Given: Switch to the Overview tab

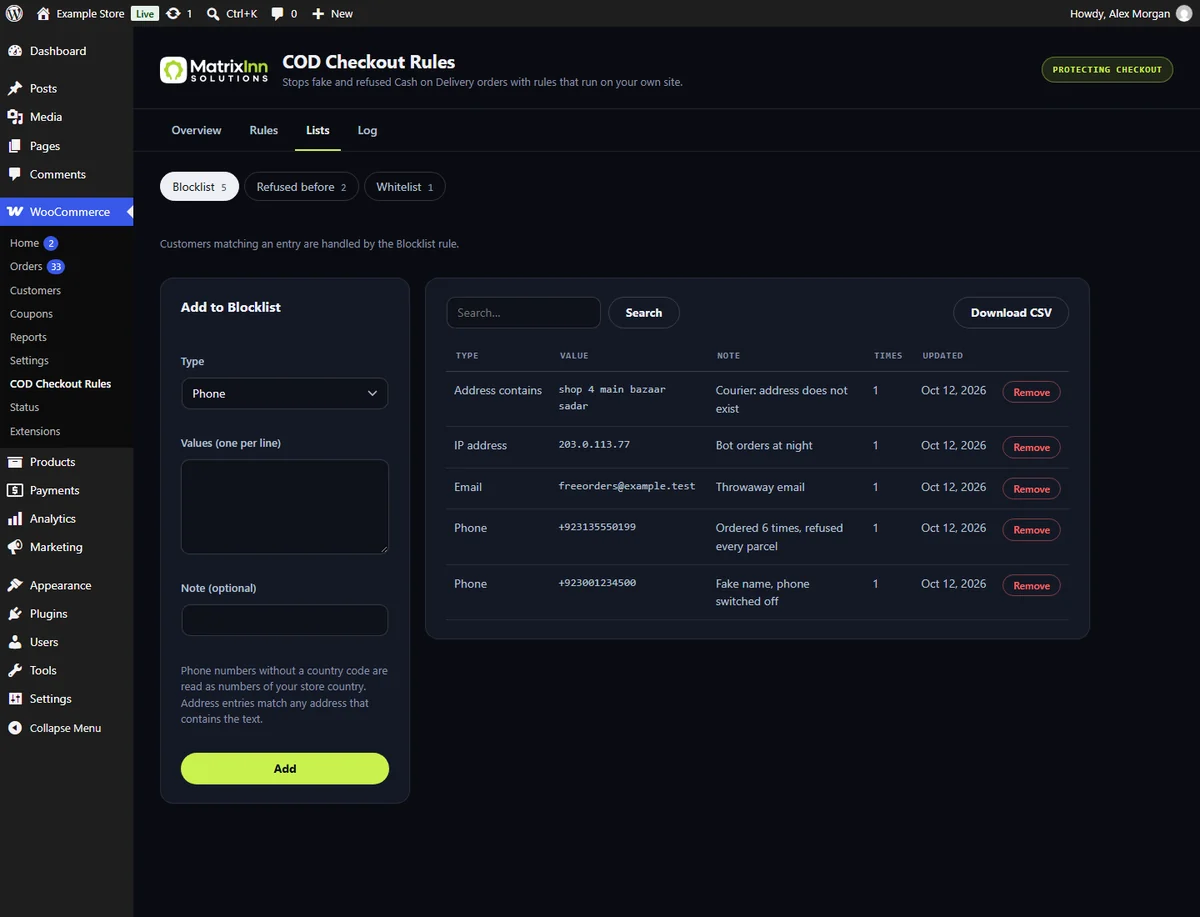Looking at the screenshot, I should 196,130.
